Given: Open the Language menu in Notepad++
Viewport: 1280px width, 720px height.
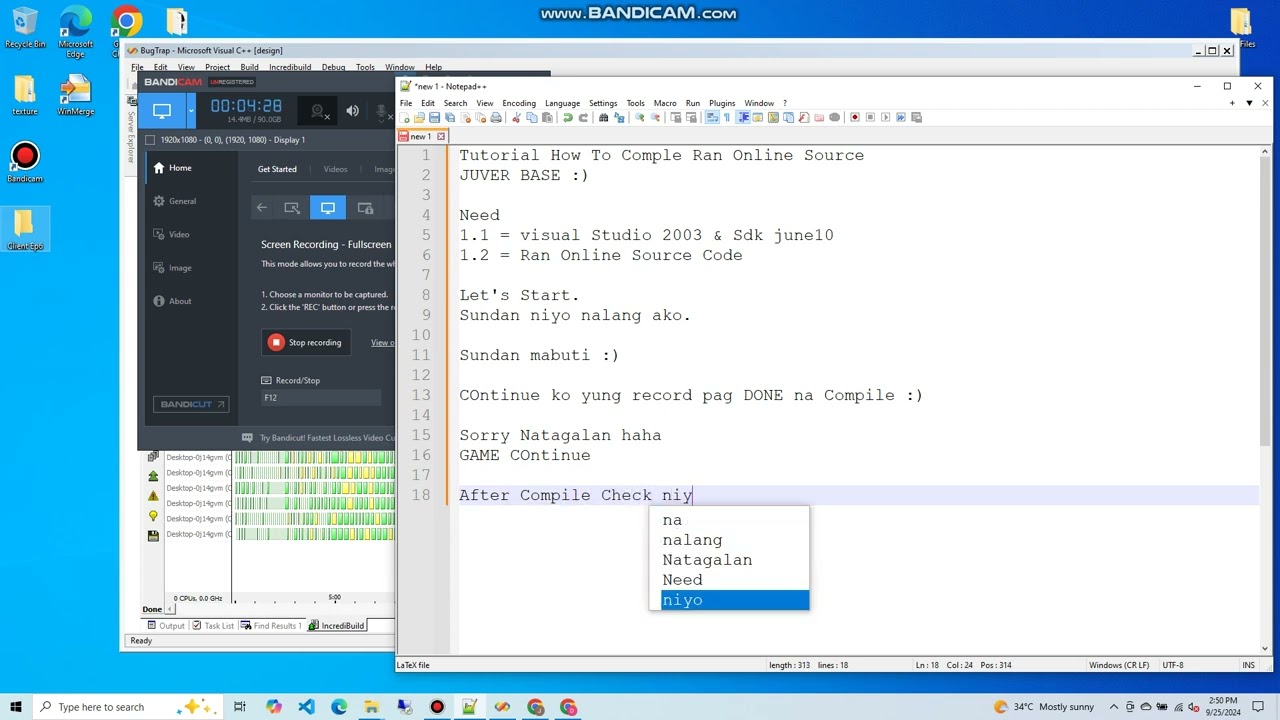Looking at the screenshot, I should click(562, 103).
